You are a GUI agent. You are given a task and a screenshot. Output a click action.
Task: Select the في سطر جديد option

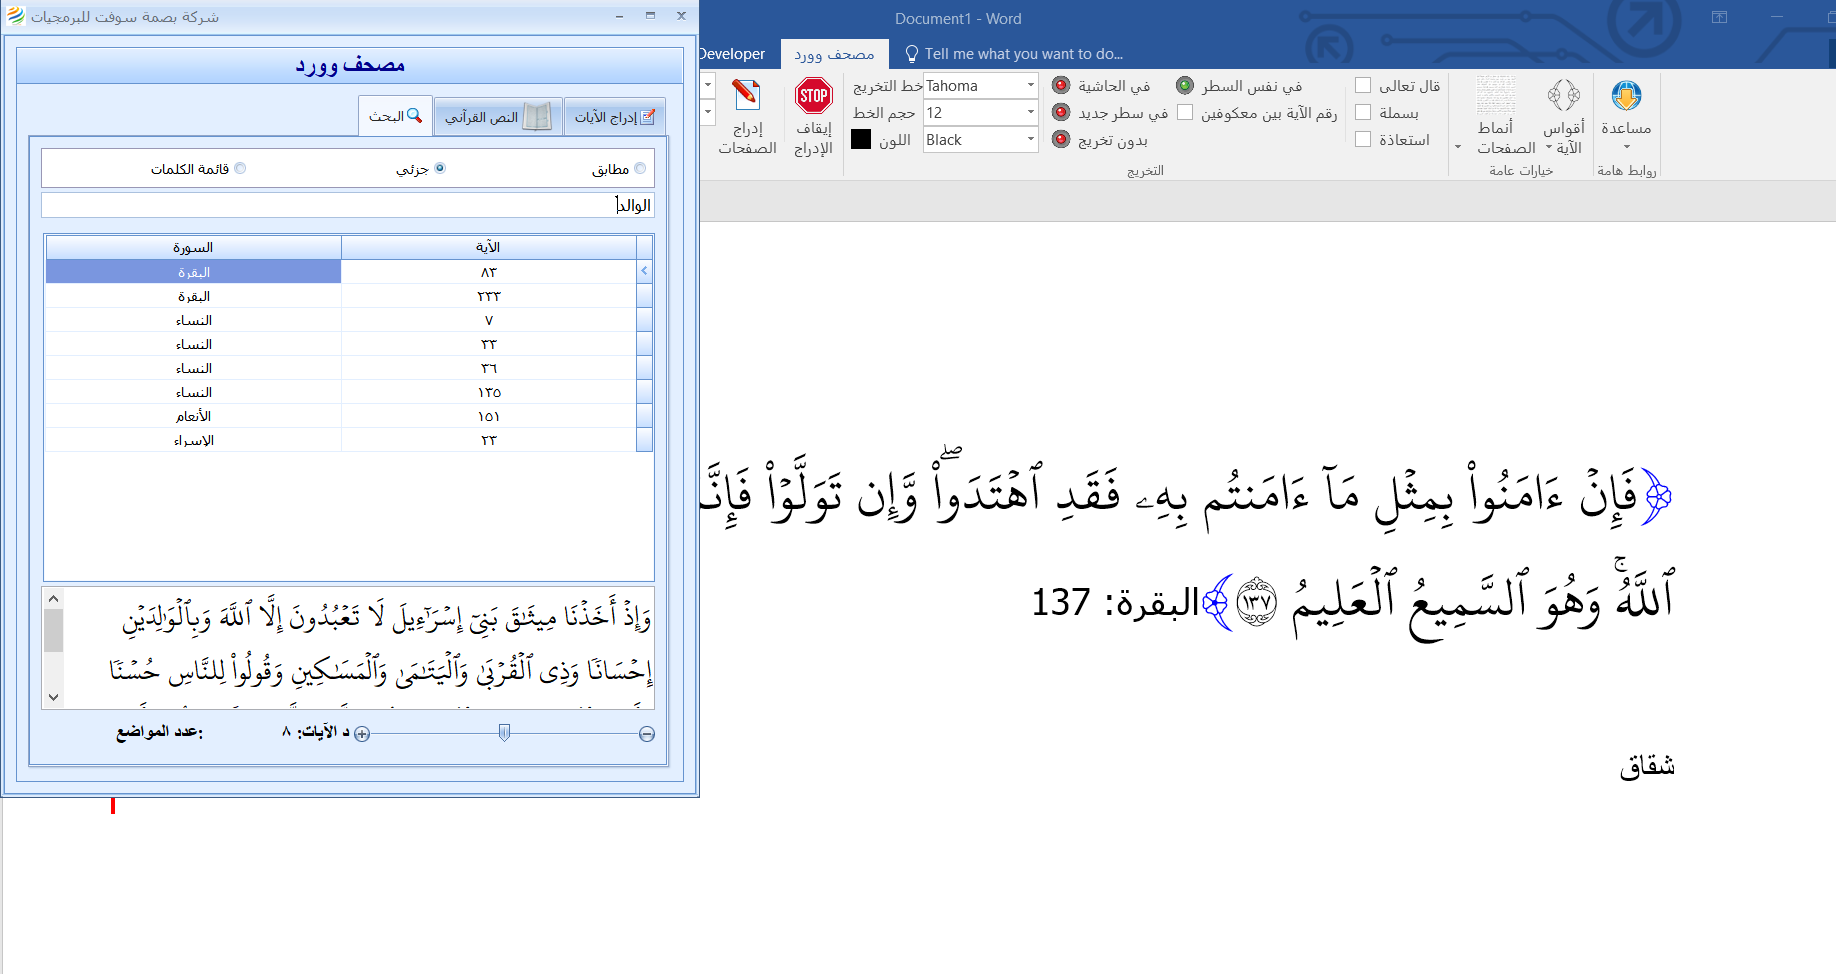pyautogui.click(x=1061, y=113)
